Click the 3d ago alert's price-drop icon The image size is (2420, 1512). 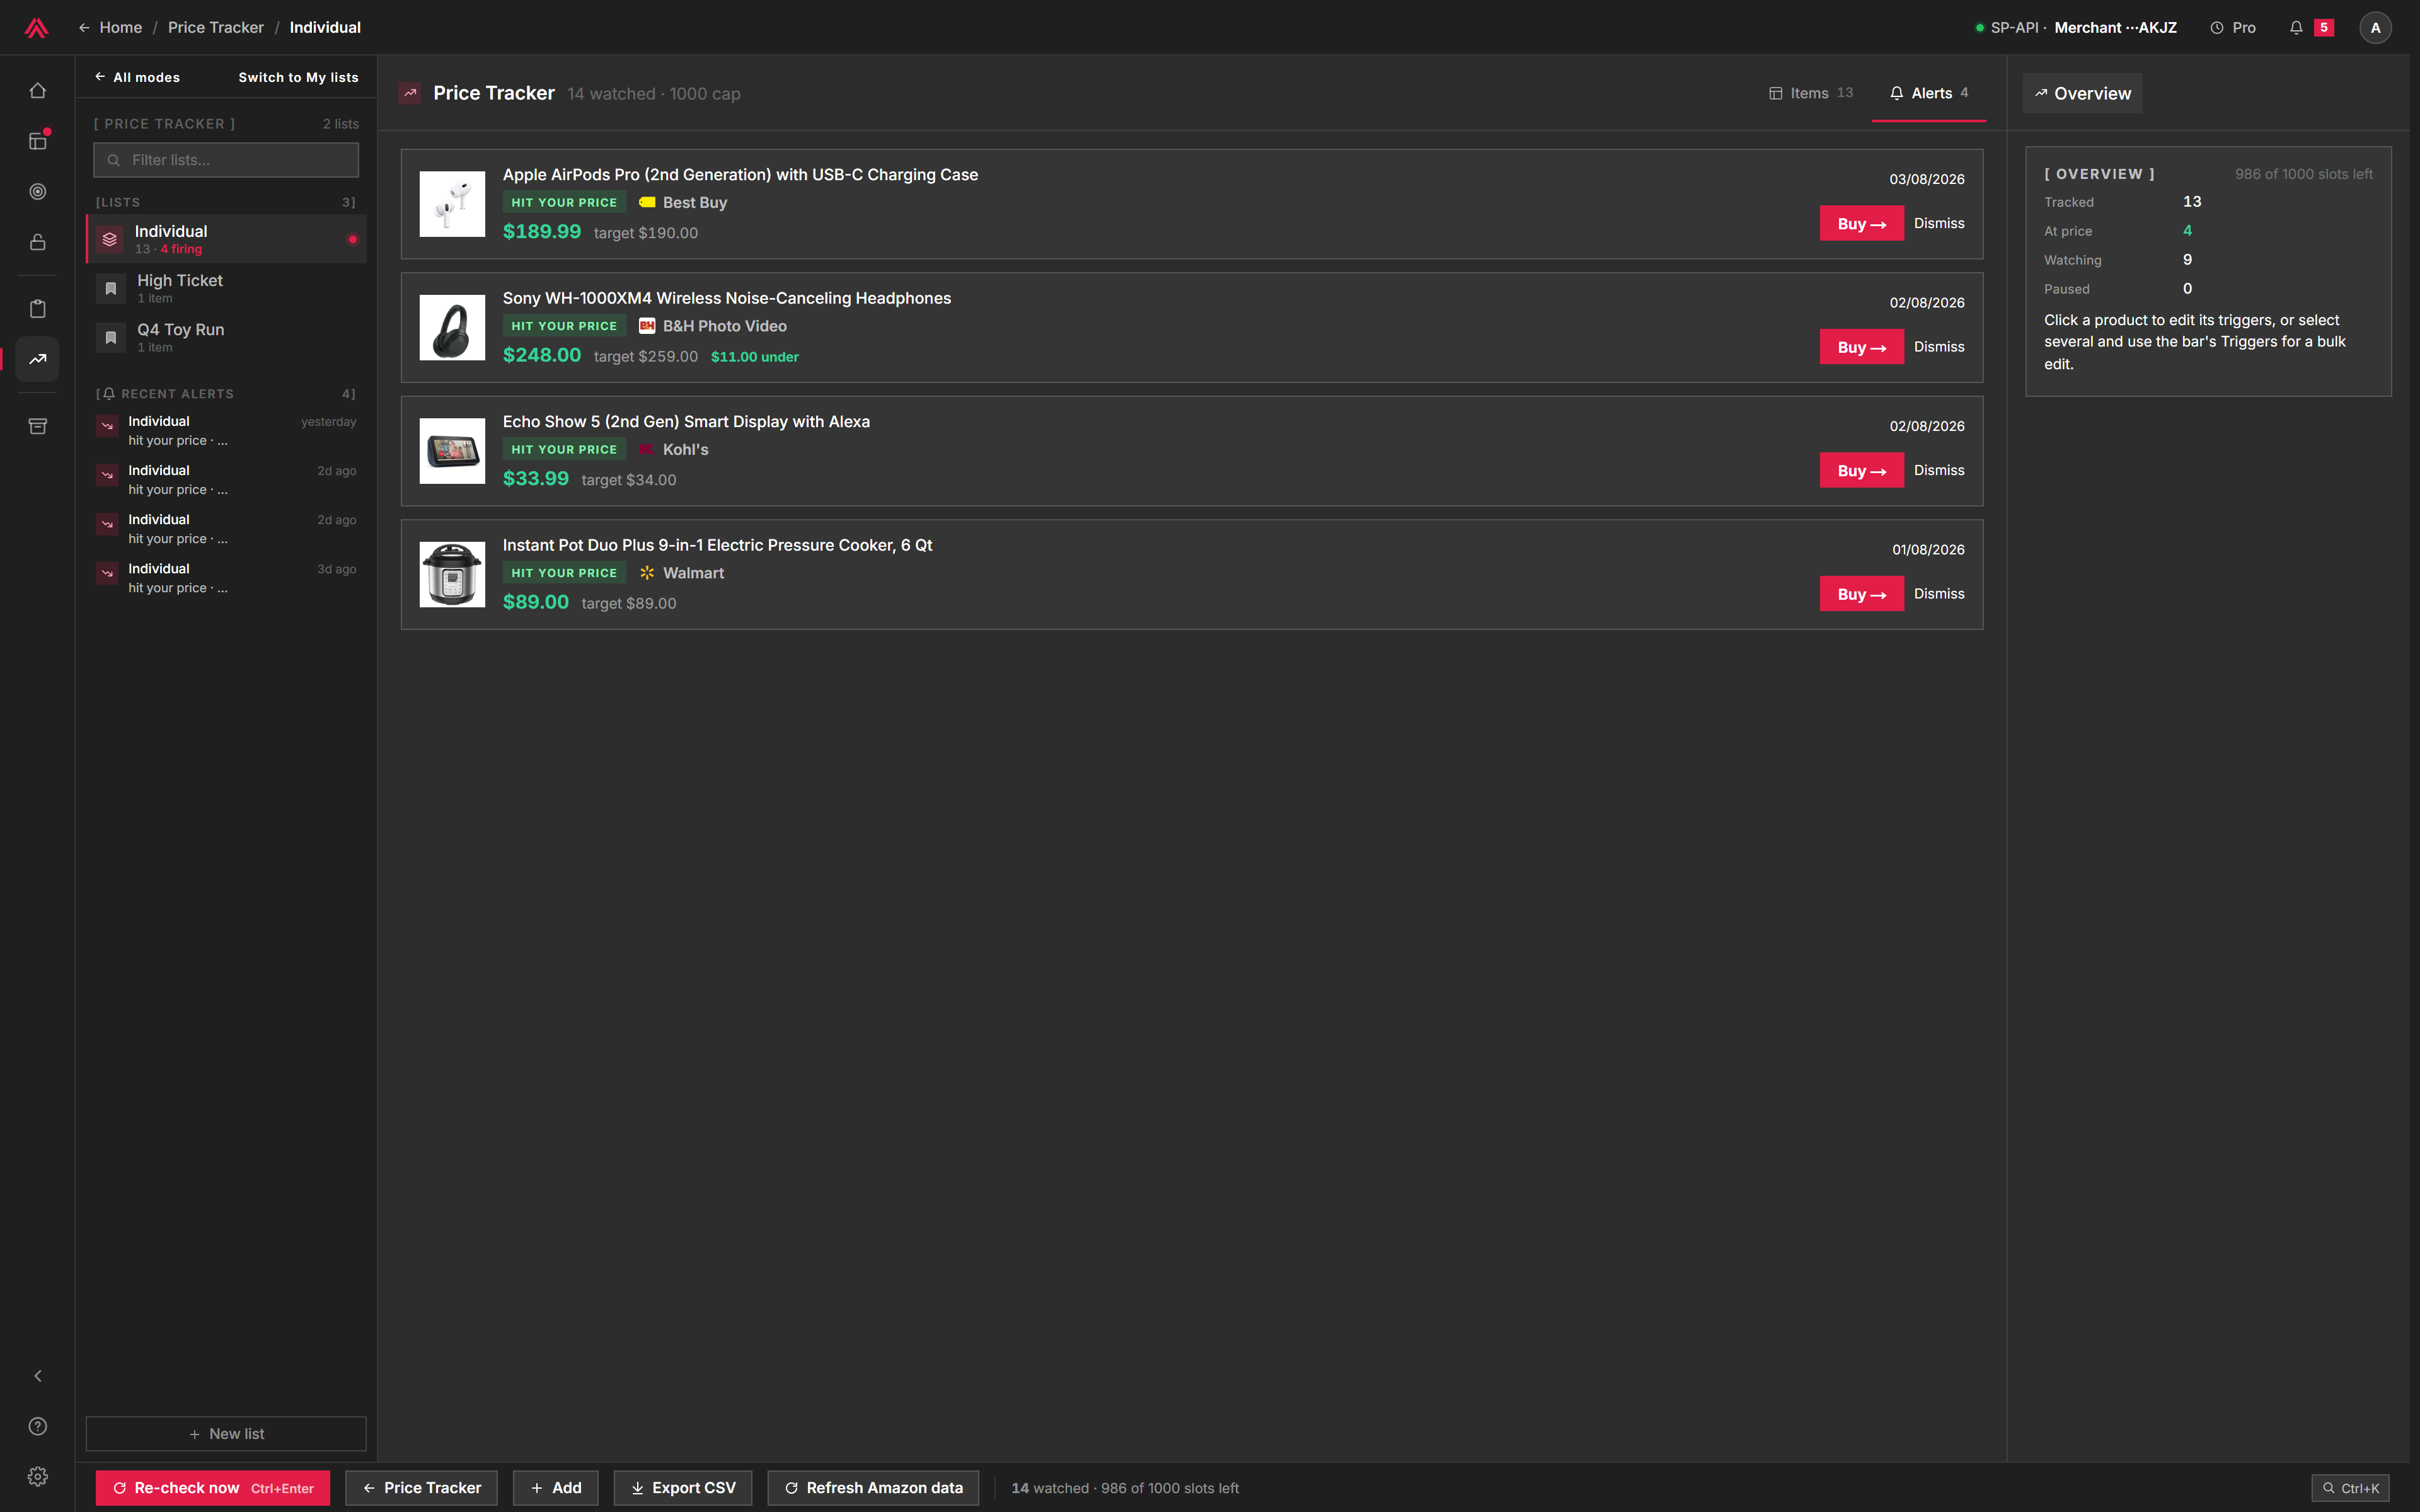pyautogui.click(x=107, y=573)
